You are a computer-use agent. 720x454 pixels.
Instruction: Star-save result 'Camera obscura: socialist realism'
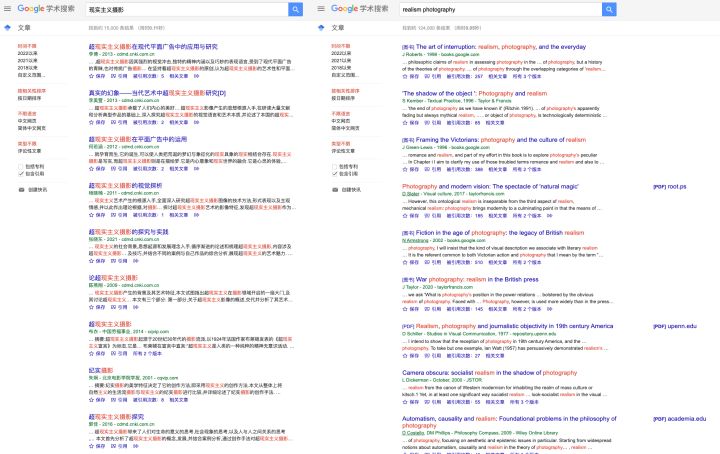tap(405, 402)
